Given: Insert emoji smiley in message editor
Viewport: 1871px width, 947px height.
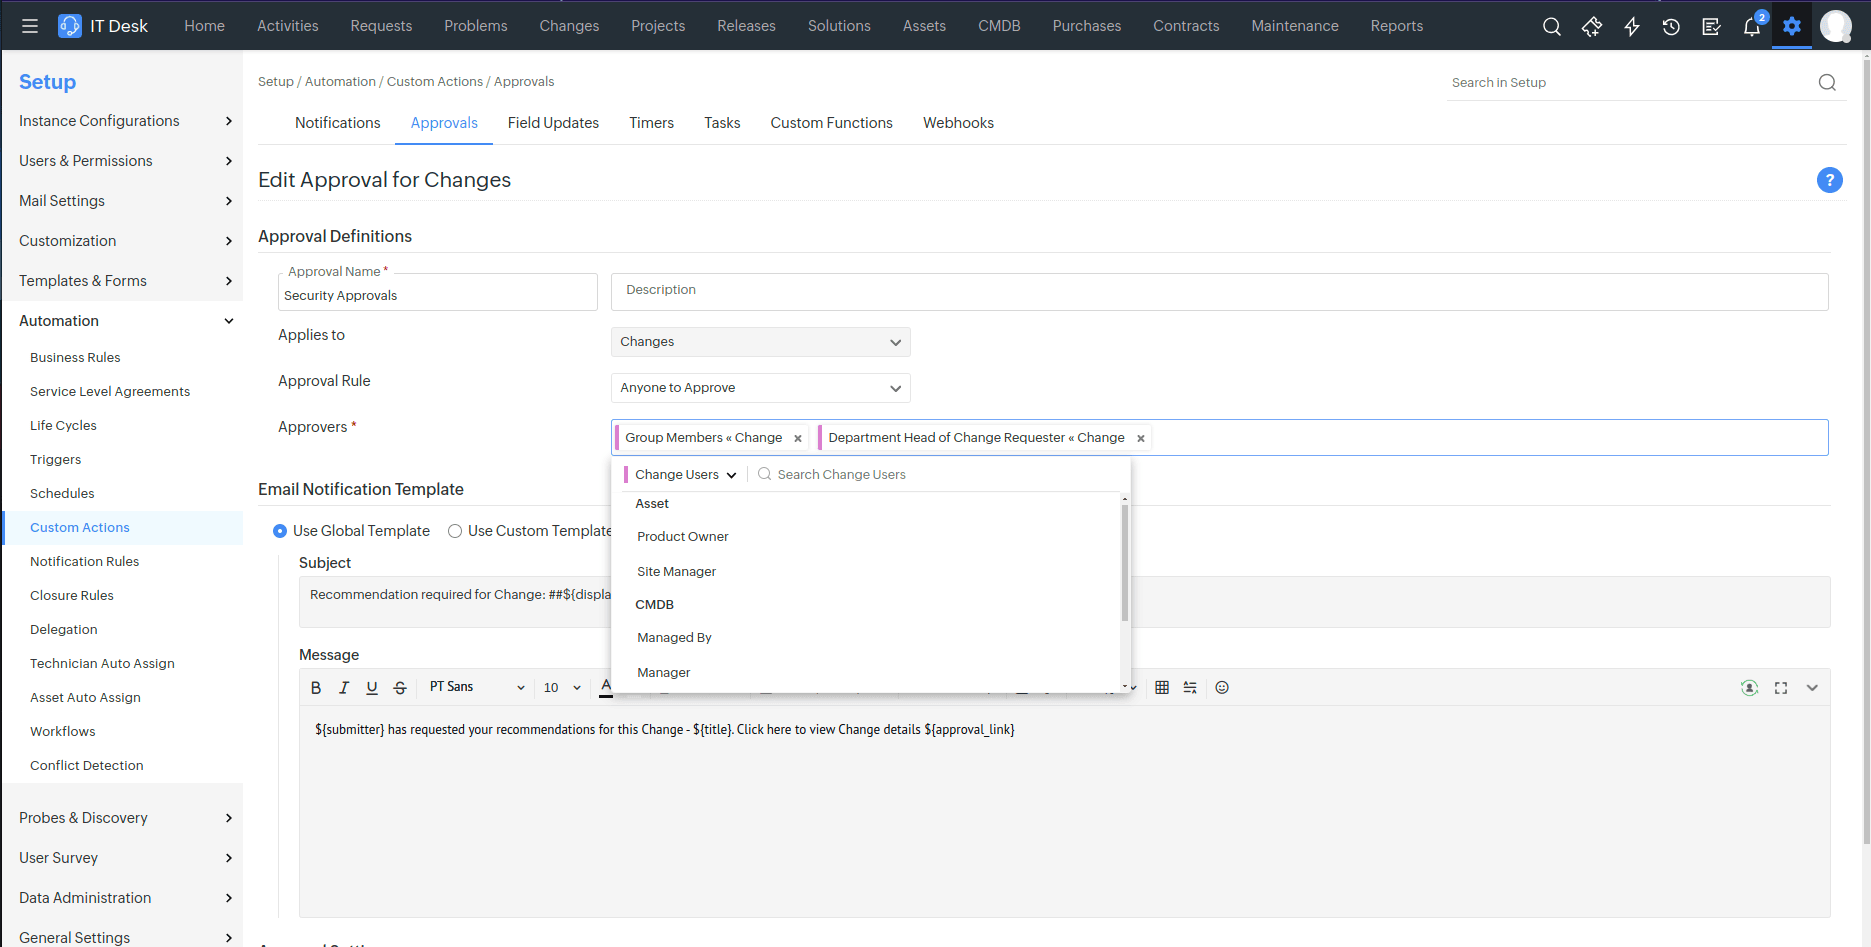Looking at the screenshot, I should coord(1221,688).
